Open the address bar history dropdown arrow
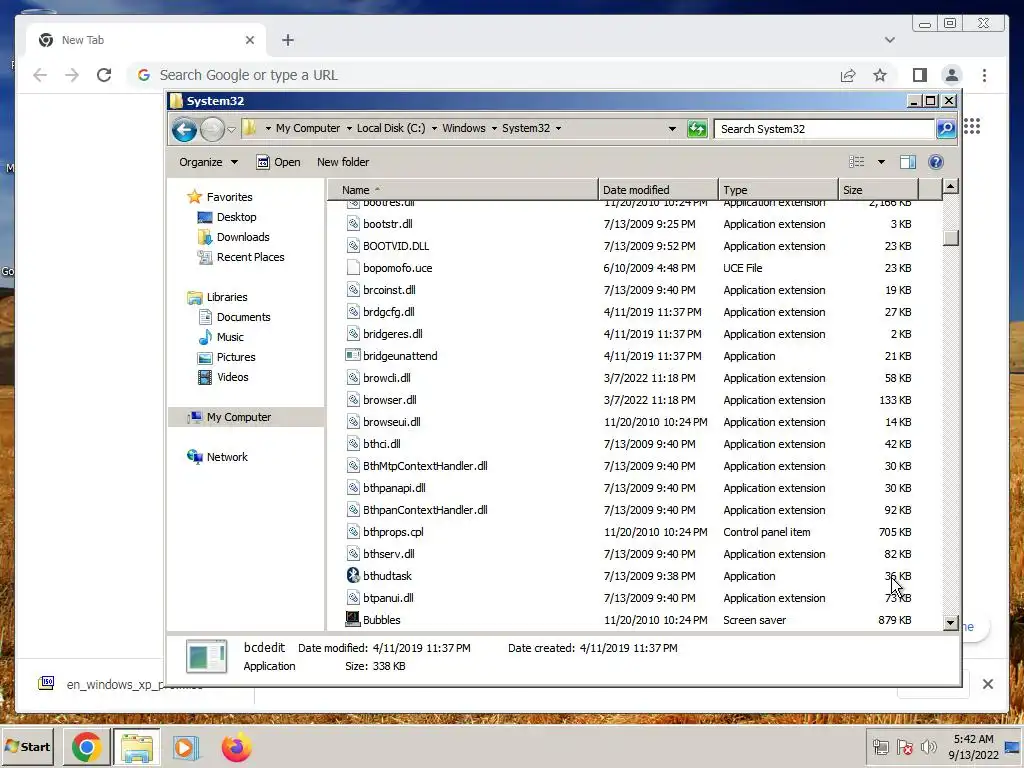The image size is (1024, 768). tap(672, 129)
